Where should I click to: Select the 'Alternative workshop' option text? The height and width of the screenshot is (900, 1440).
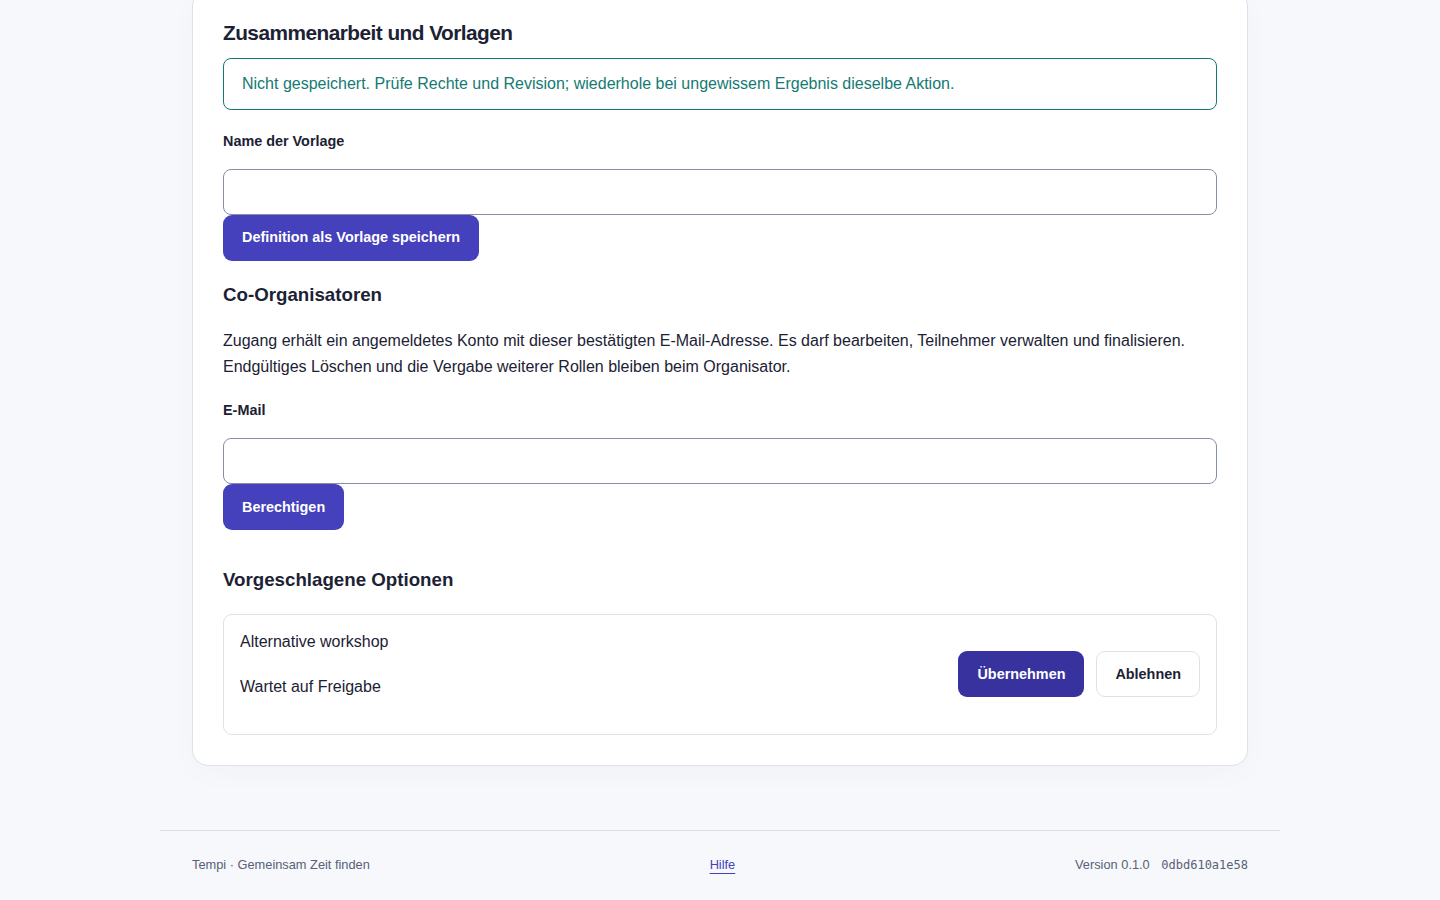point(314,642)
